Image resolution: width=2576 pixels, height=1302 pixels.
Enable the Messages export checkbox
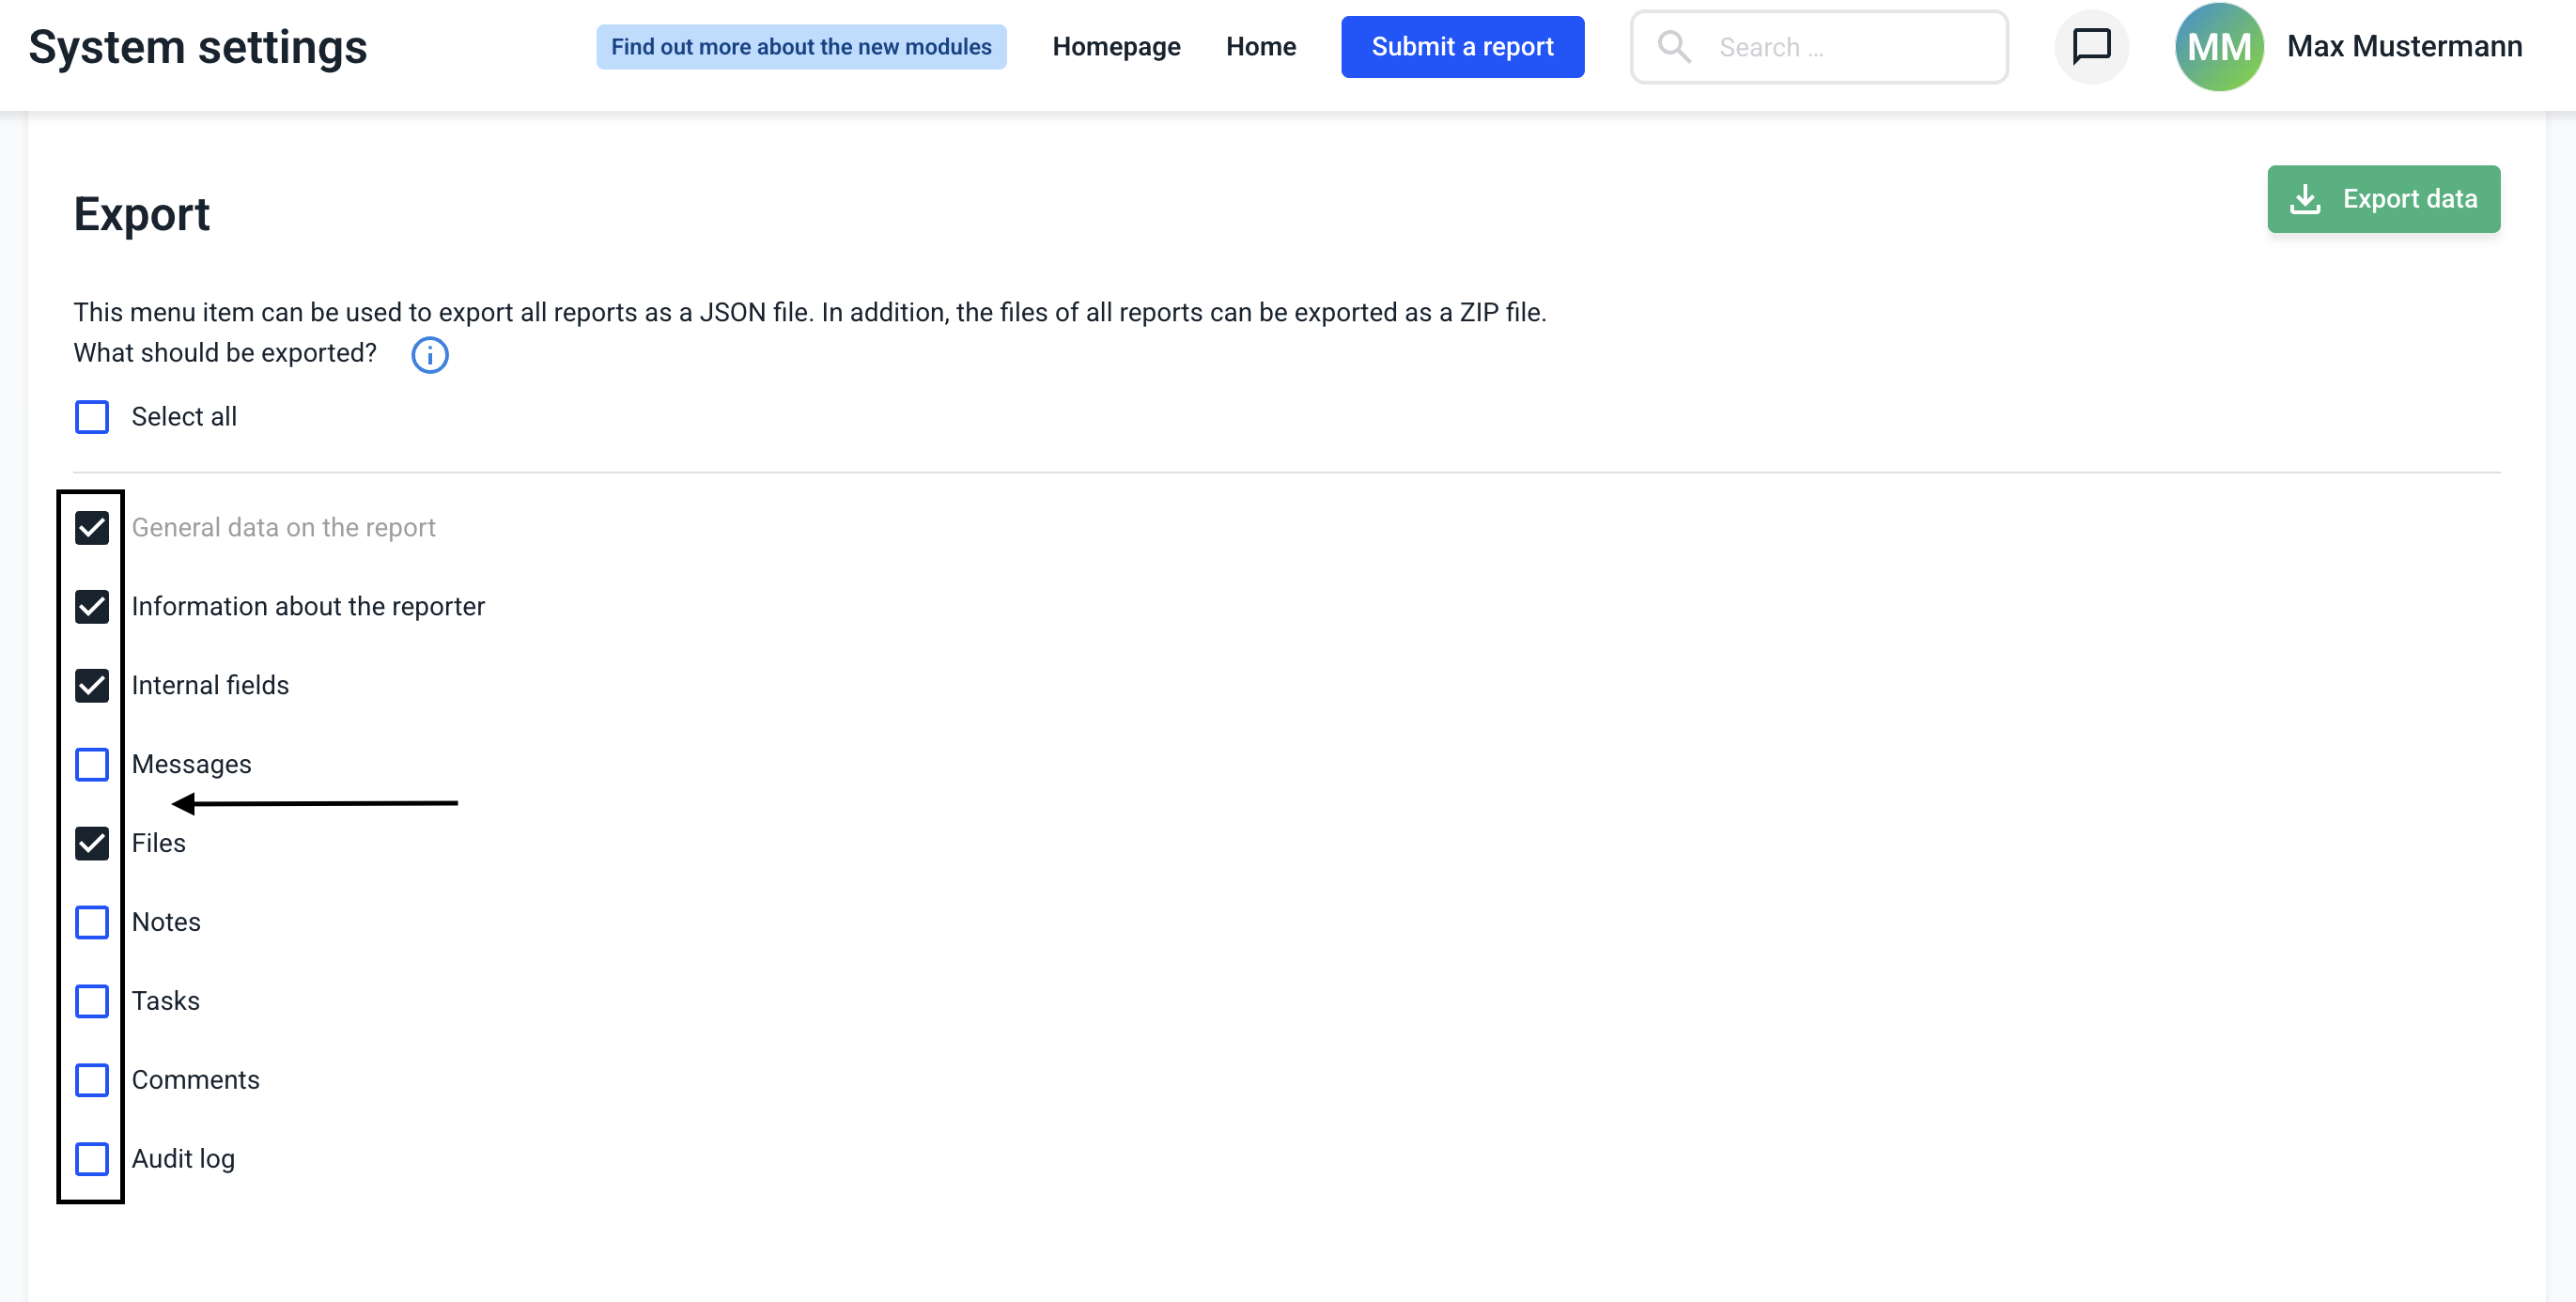click(92, 764)
